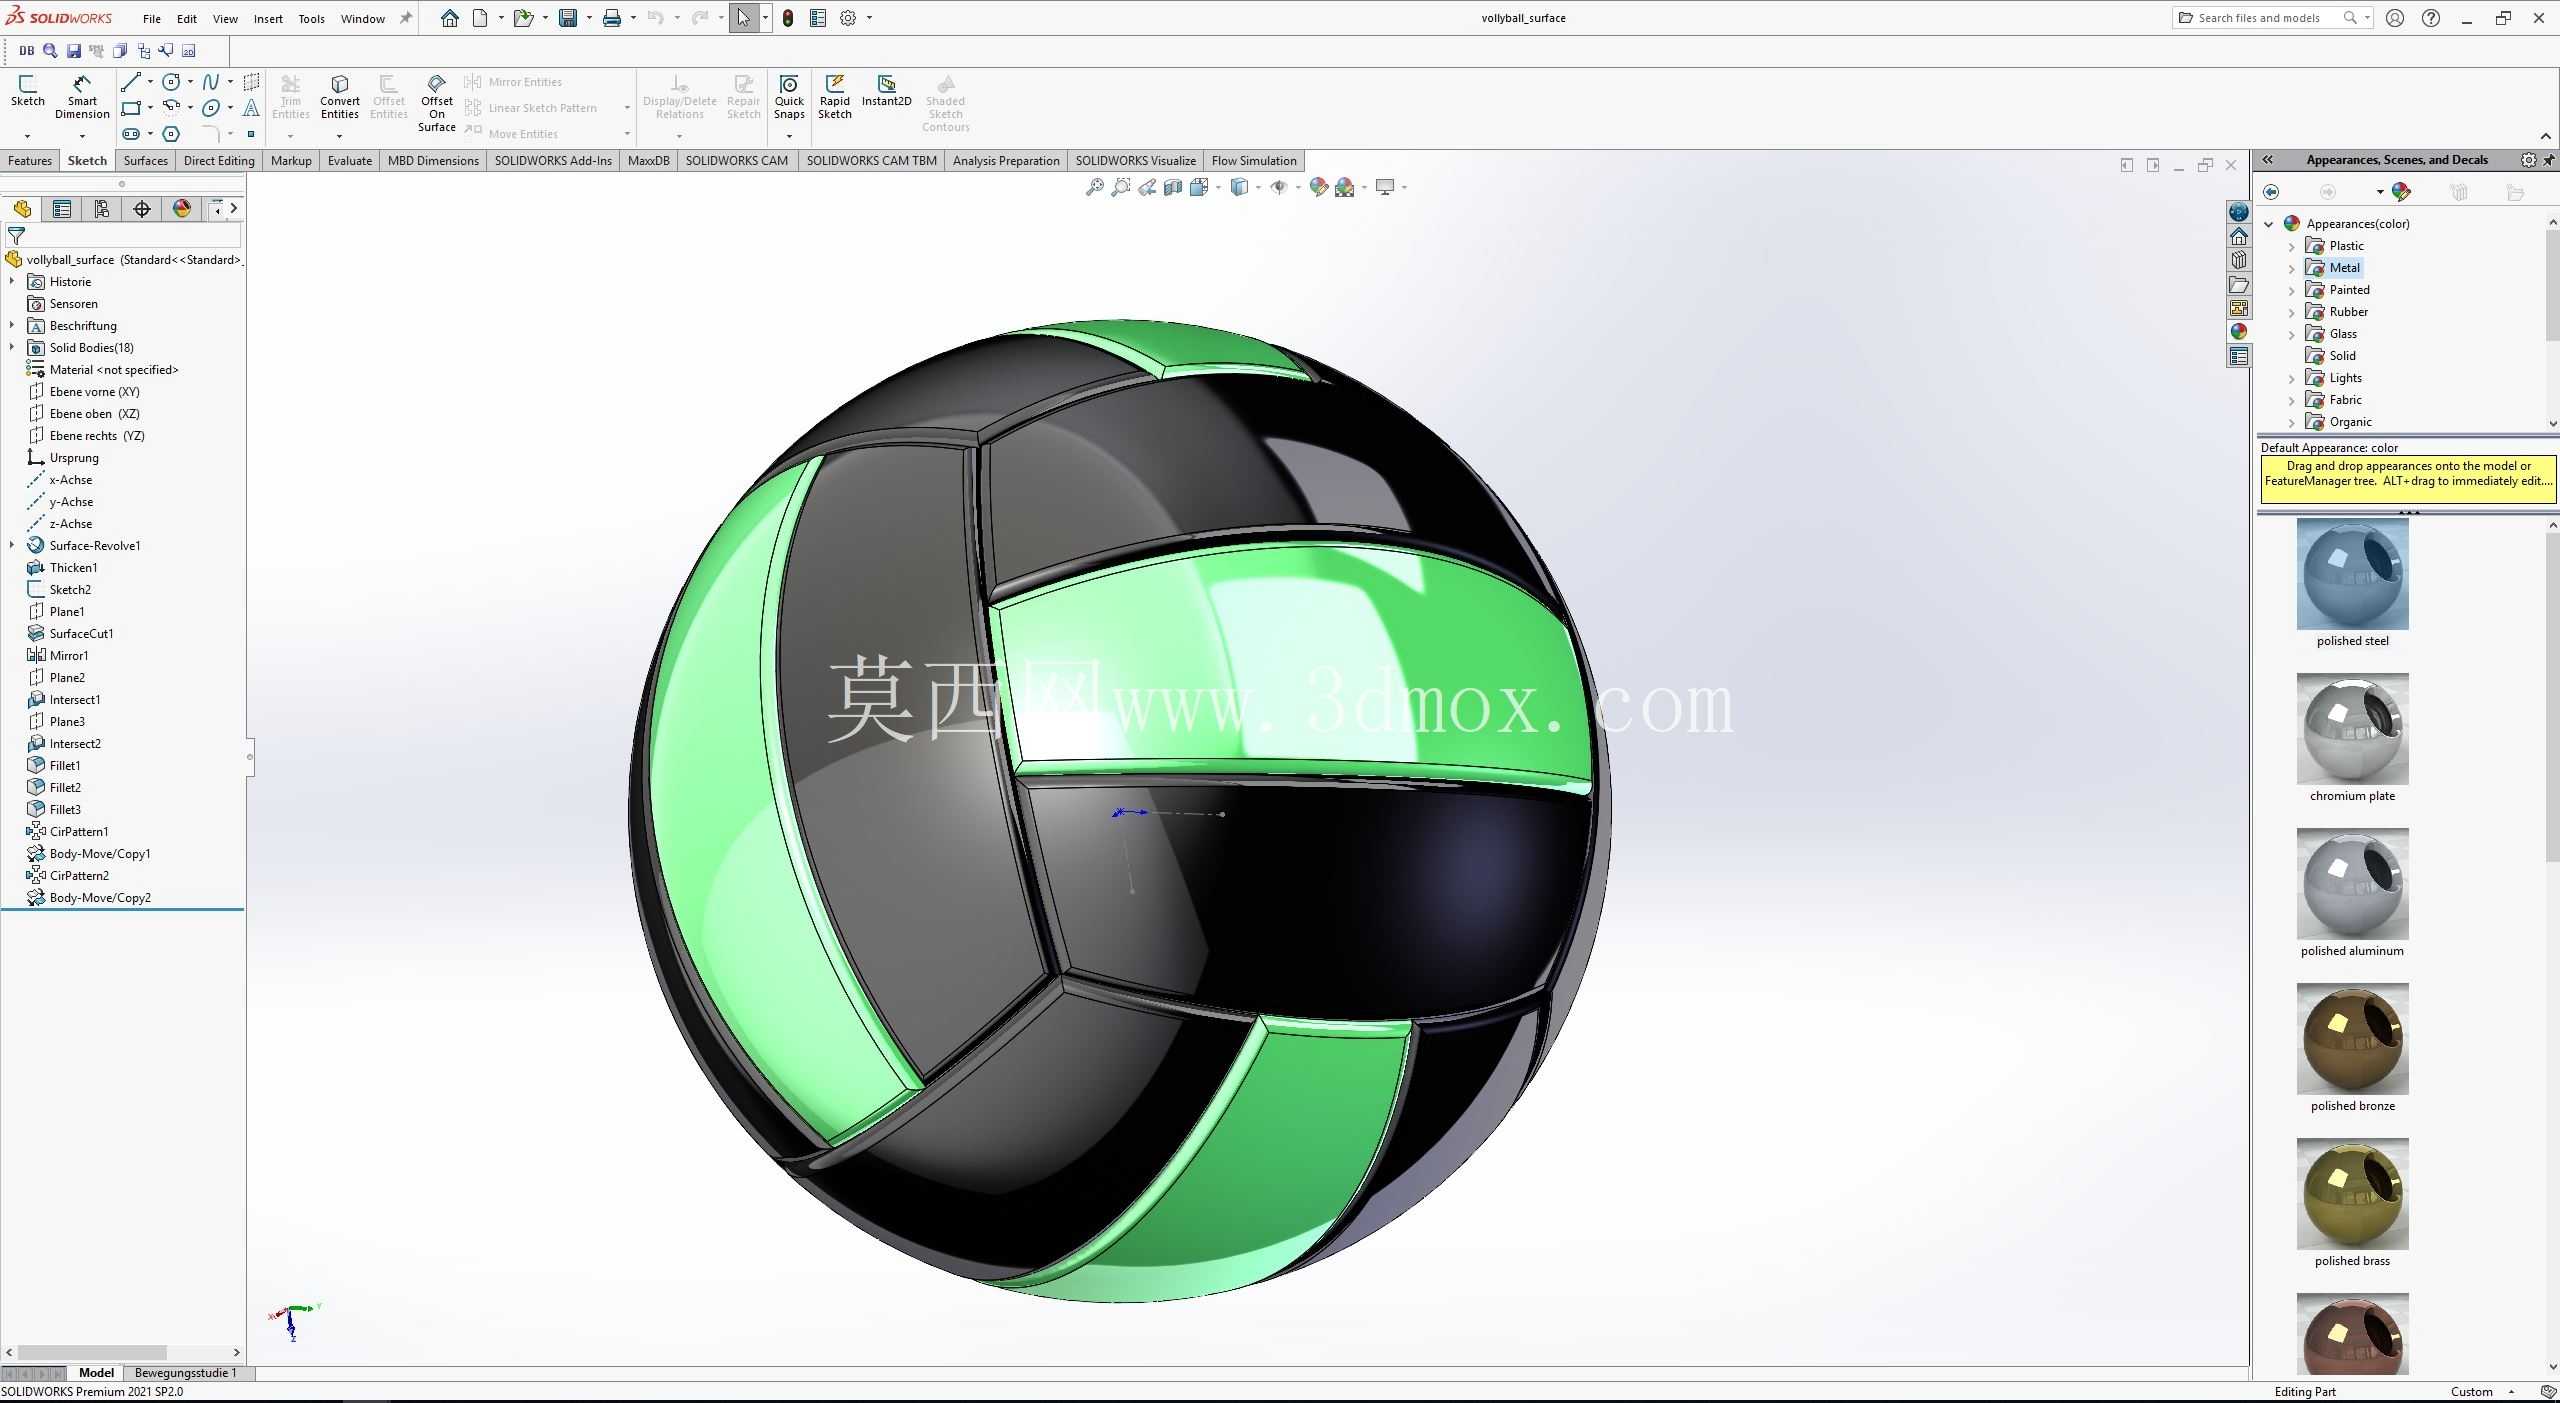Screen dimensions: 2560x1403
Task: Click the Zoom to Area icon
Action: point(1120,187)
